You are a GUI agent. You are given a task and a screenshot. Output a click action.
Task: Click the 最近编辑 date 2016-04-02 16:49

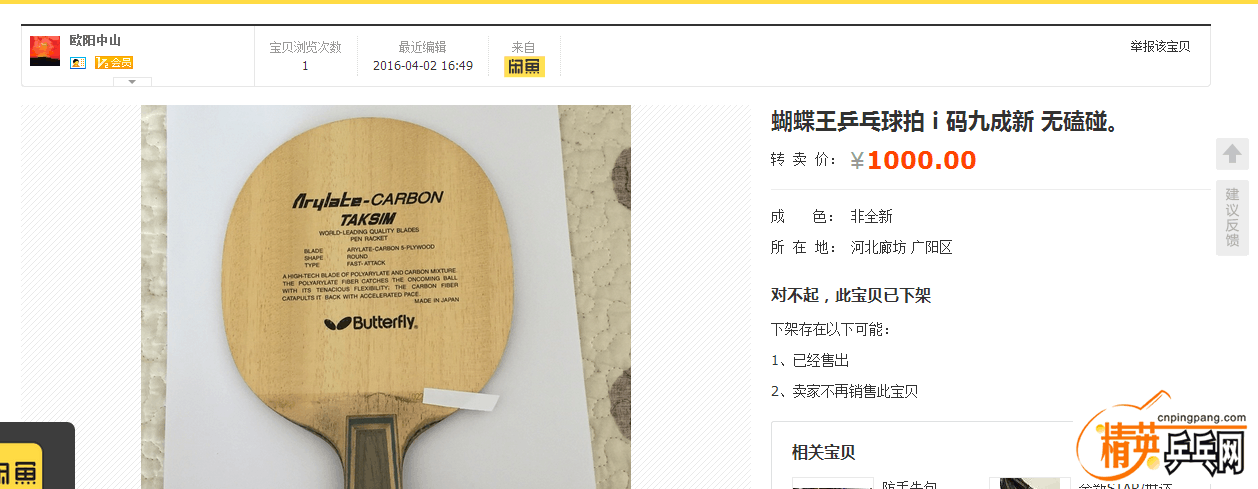[x=423, y=66]
